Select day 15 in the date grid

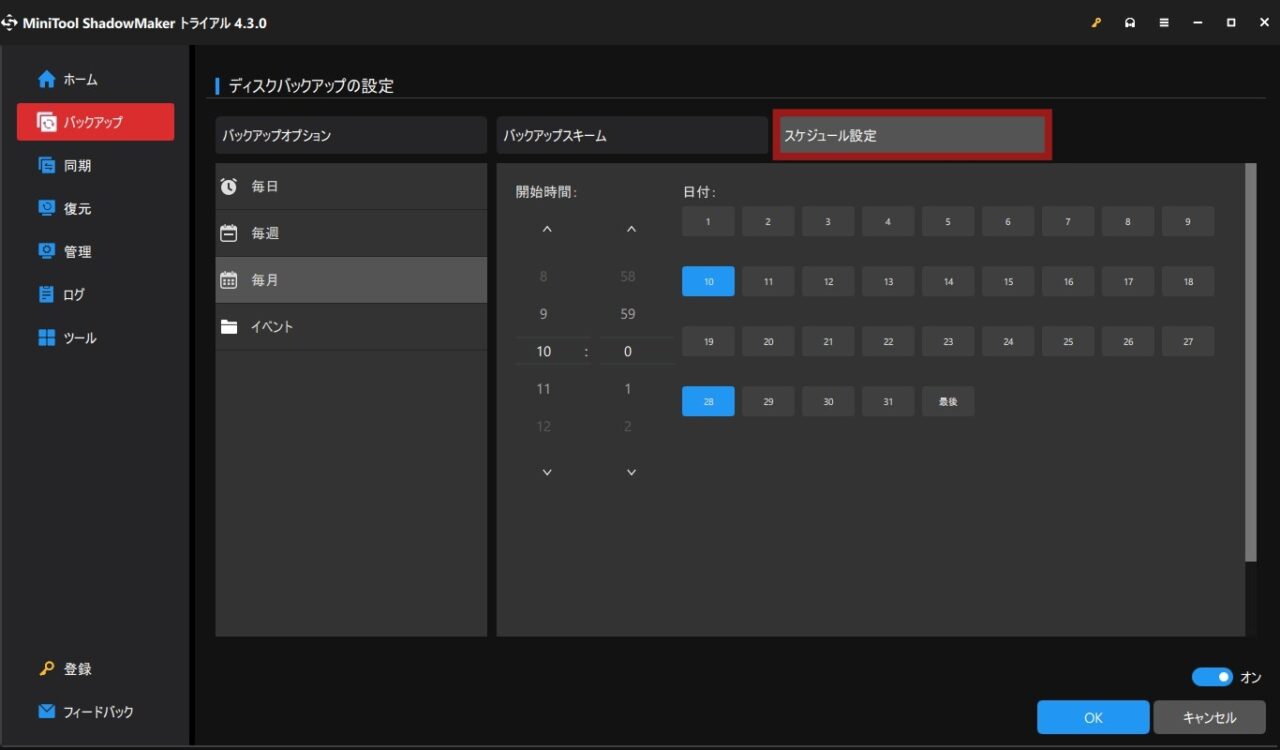tap(1008, 281)
